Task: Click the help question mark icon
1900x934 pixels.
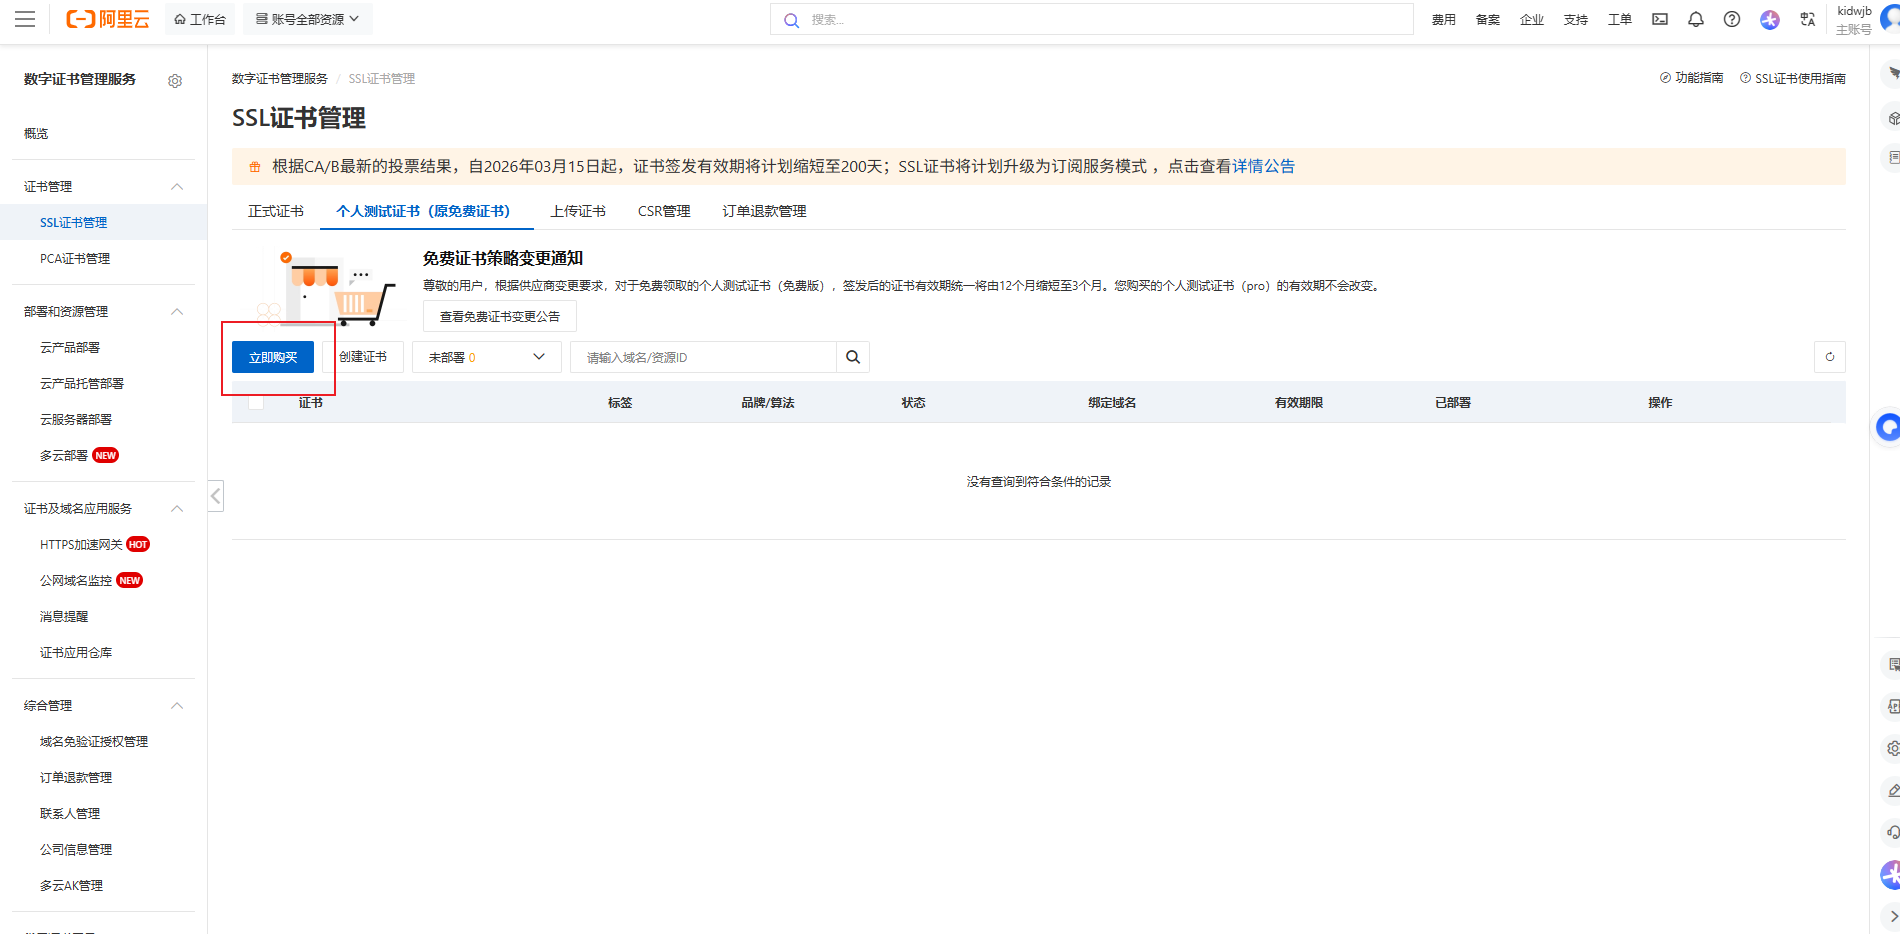Action: 1732,19
